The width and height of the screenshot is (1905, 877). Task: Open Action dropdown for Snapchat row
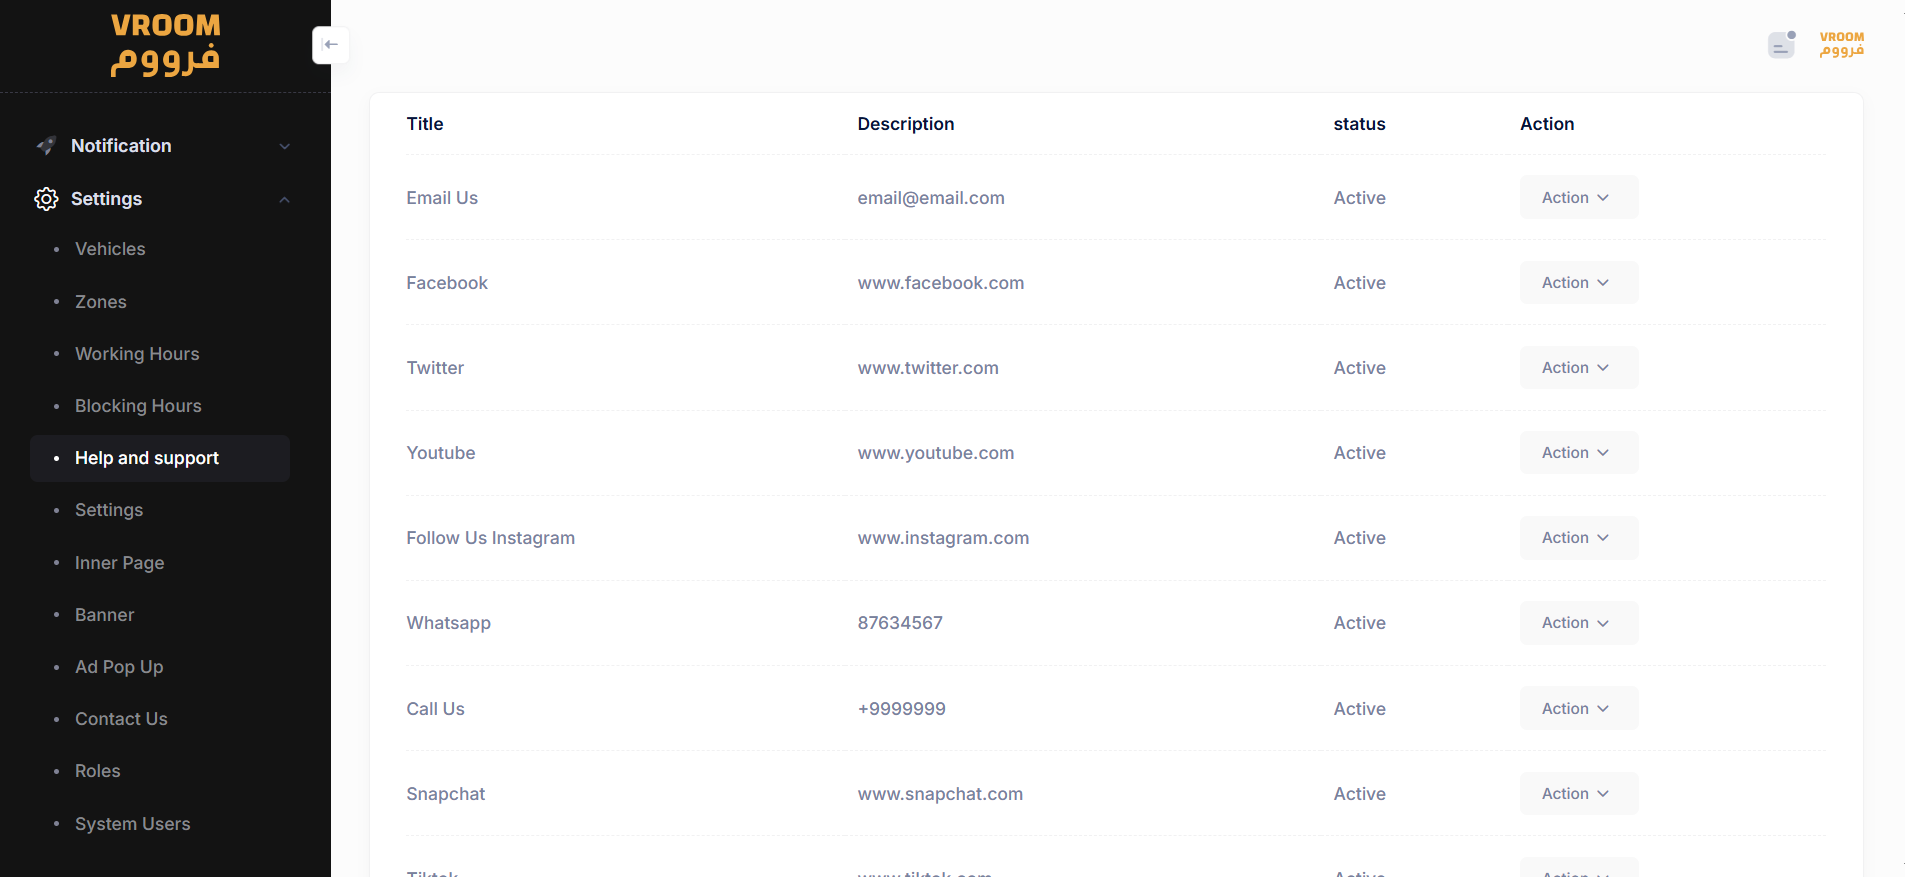point(1579,794)
